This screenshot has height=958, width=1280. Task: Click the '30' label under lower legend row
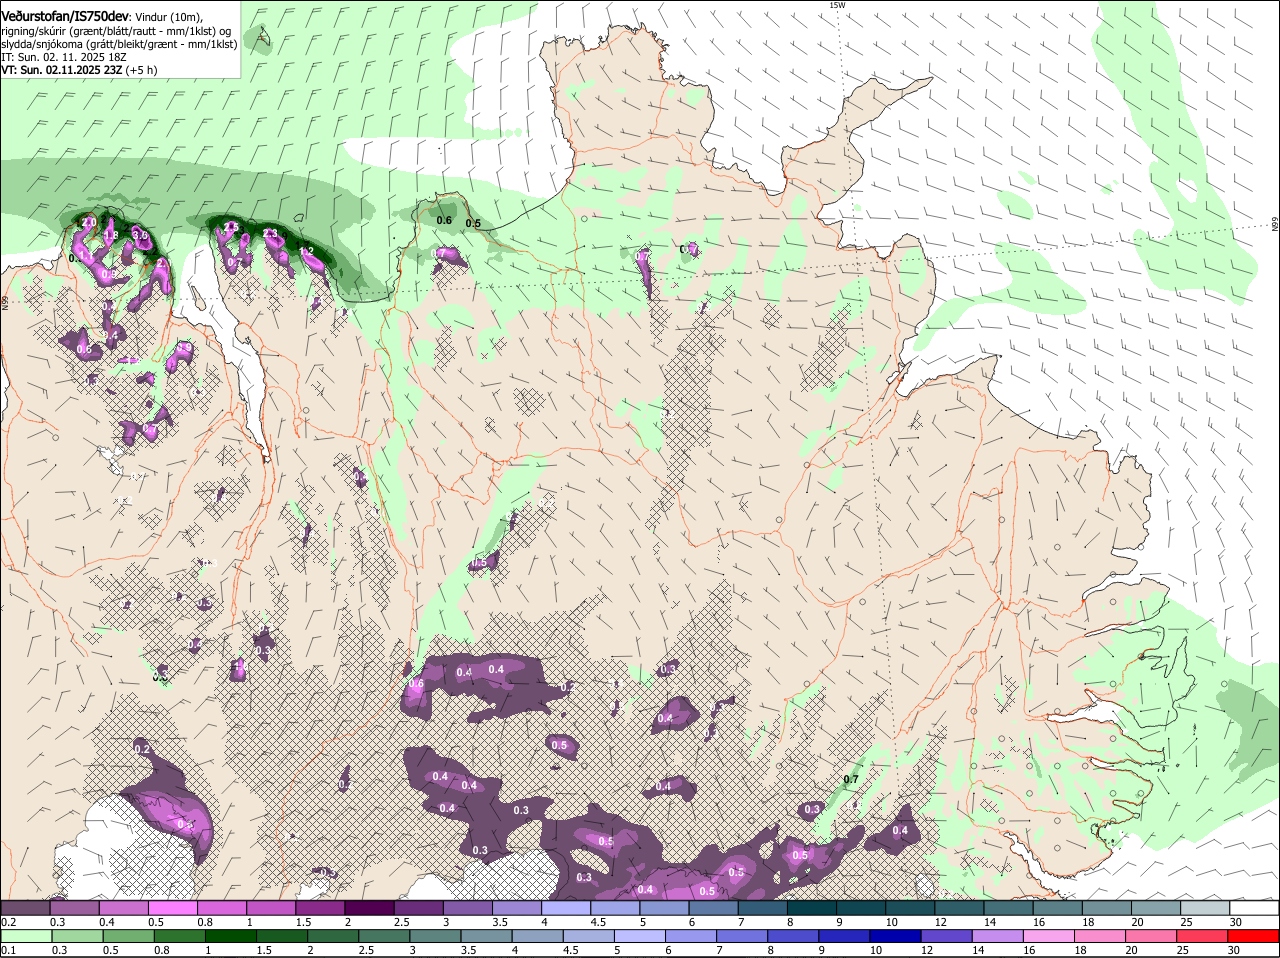pos(1234,951)
